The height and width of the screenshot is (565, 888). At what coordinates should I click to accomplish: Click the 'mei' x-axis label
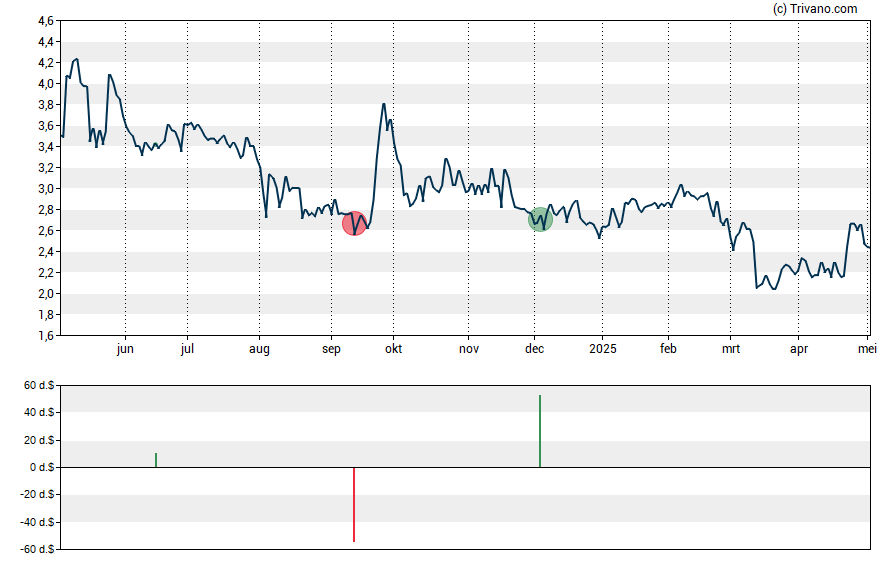tap(867, 349)
